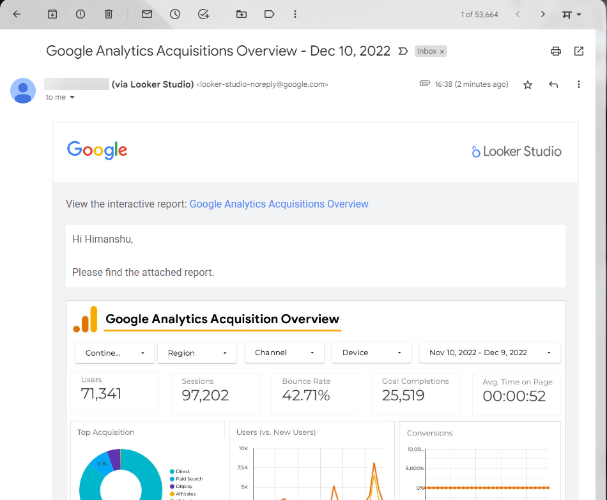Click the attachment paperclip icon
Image resolution: width=607 pixels, height=500 pixels.
(425, 83)
